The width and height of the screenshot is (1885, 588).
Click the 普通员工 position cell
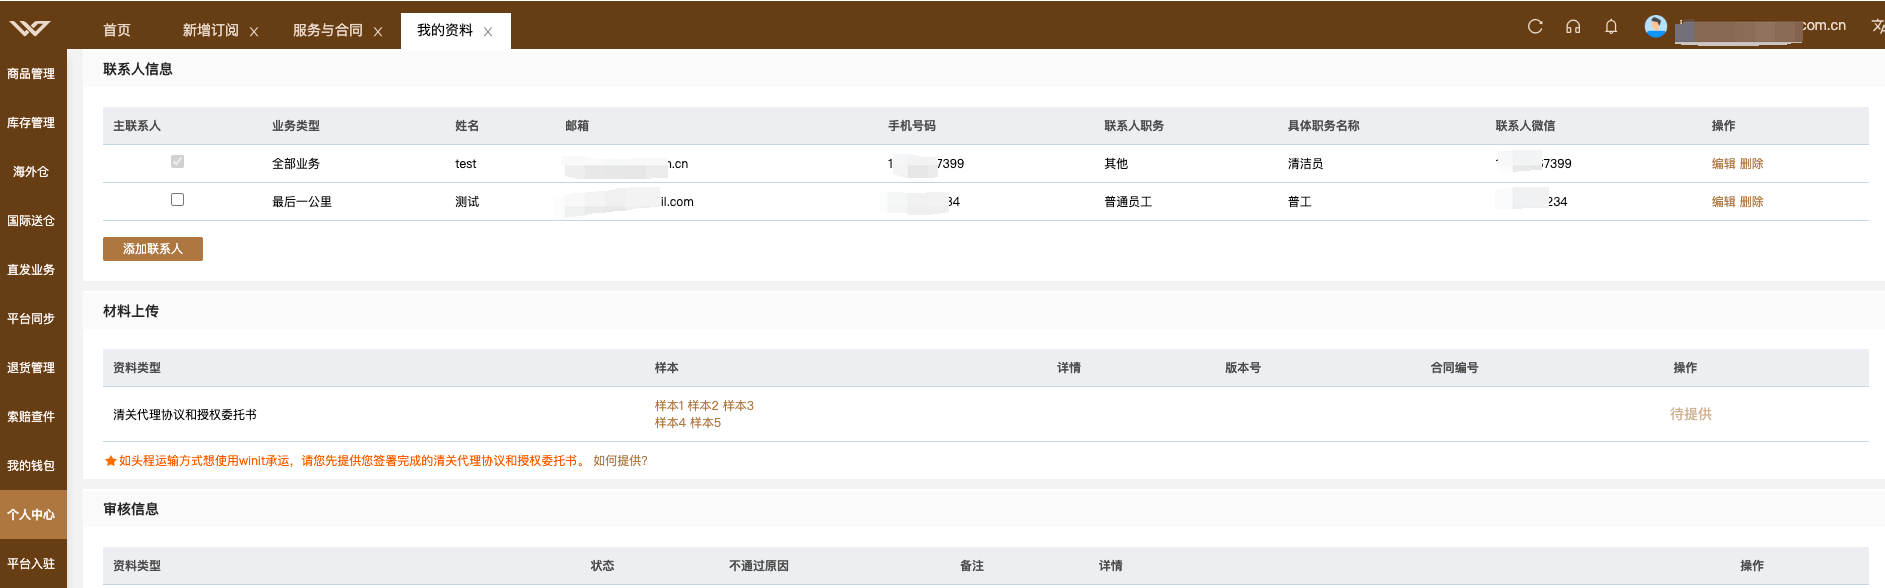coord(1128,202)
